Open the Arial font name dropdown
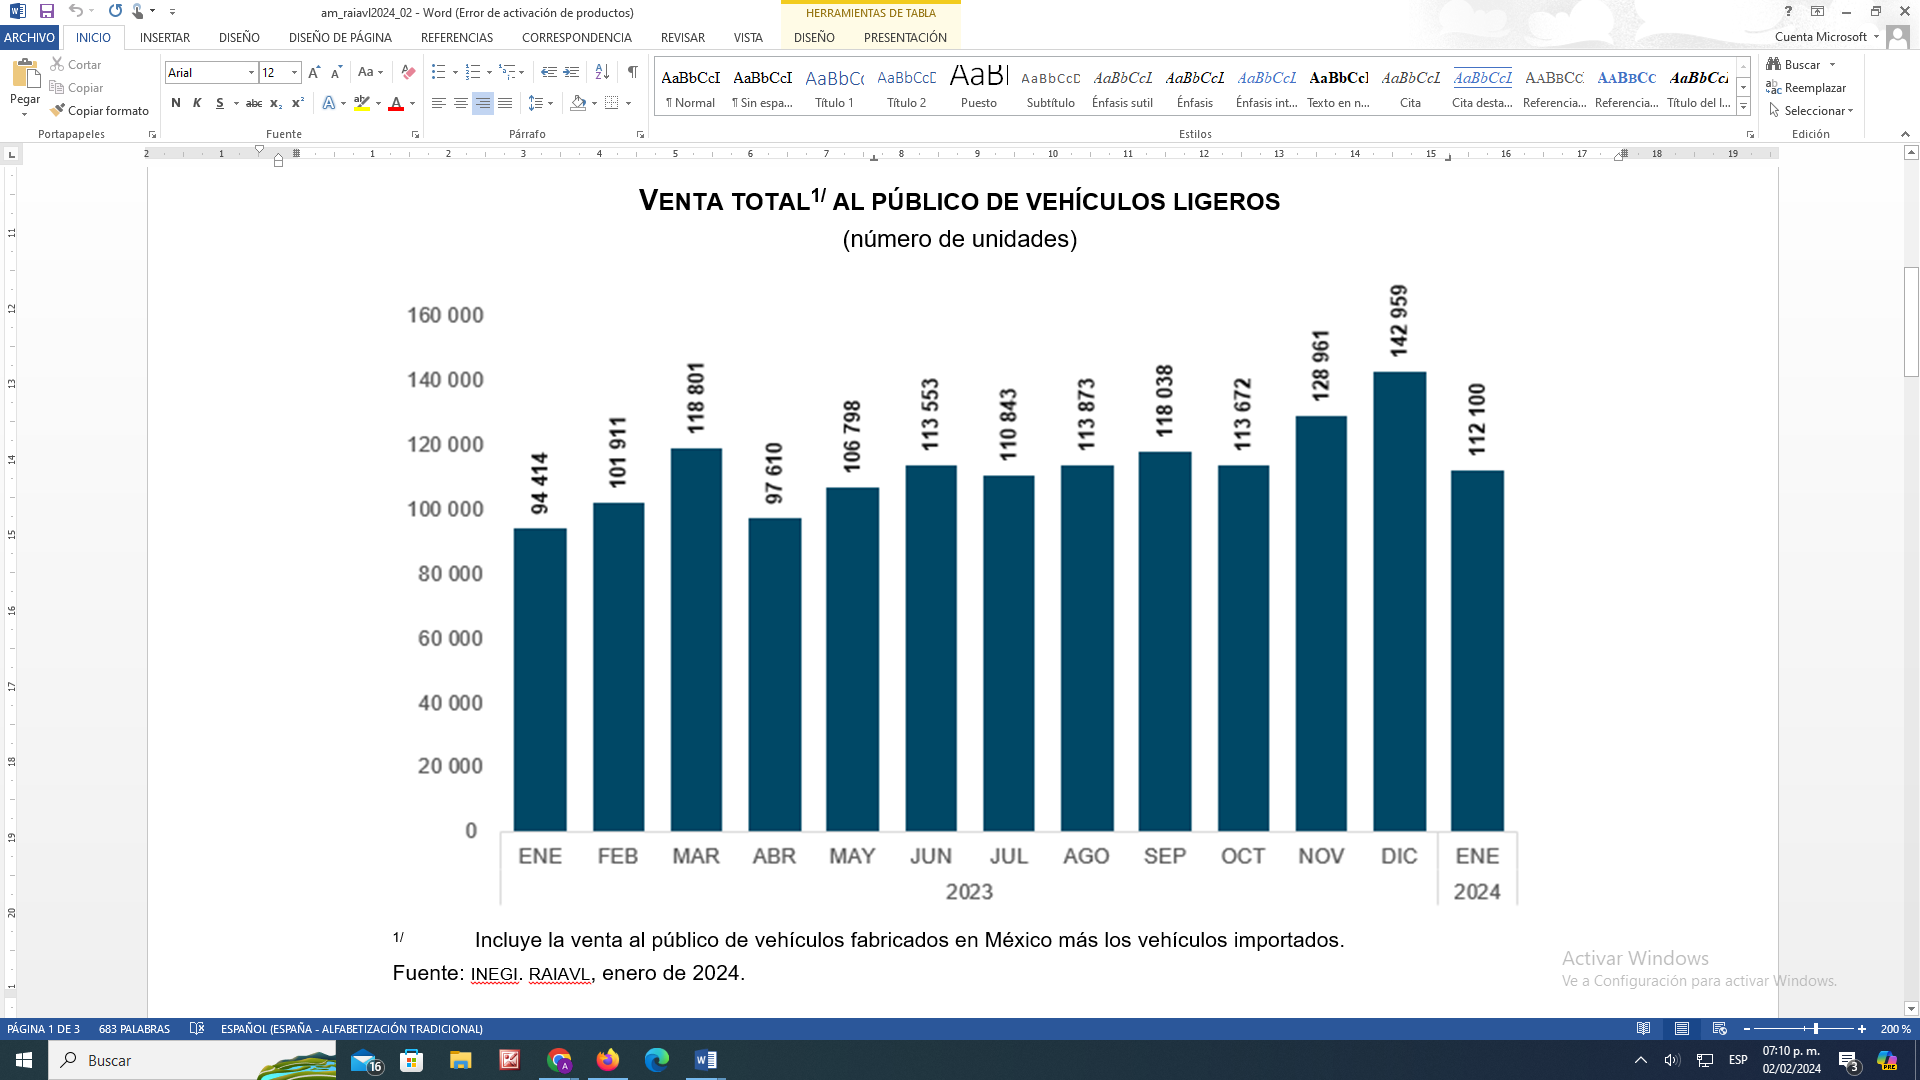 pyautogui.click(x=251, y=72)
